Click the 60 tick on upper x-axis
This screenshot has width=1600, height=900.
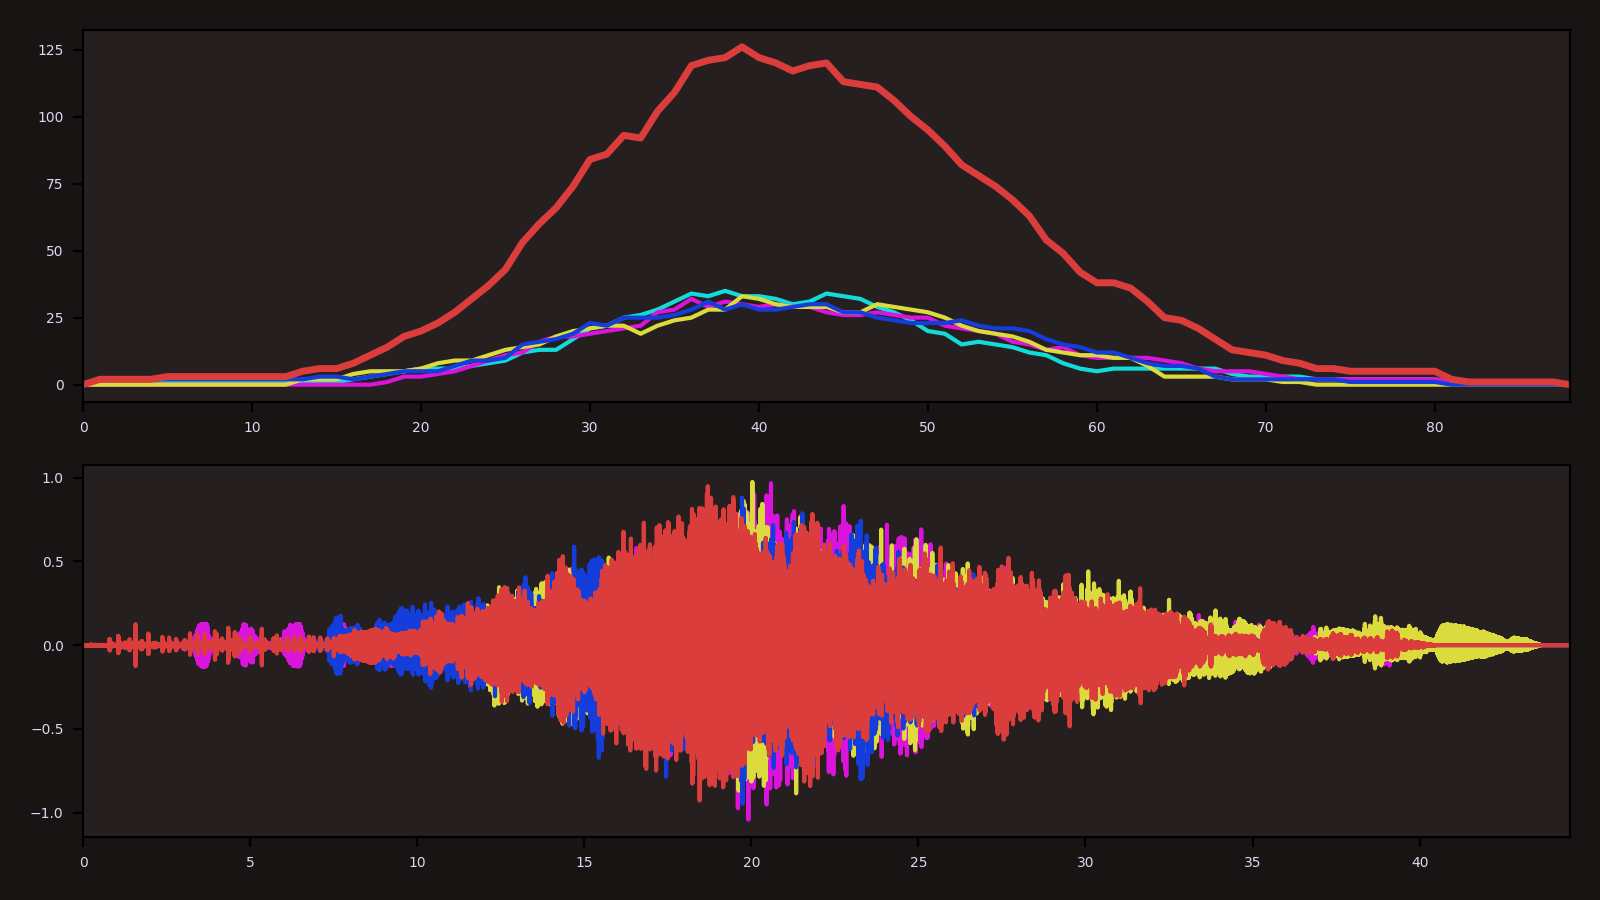coord(1097,427)
